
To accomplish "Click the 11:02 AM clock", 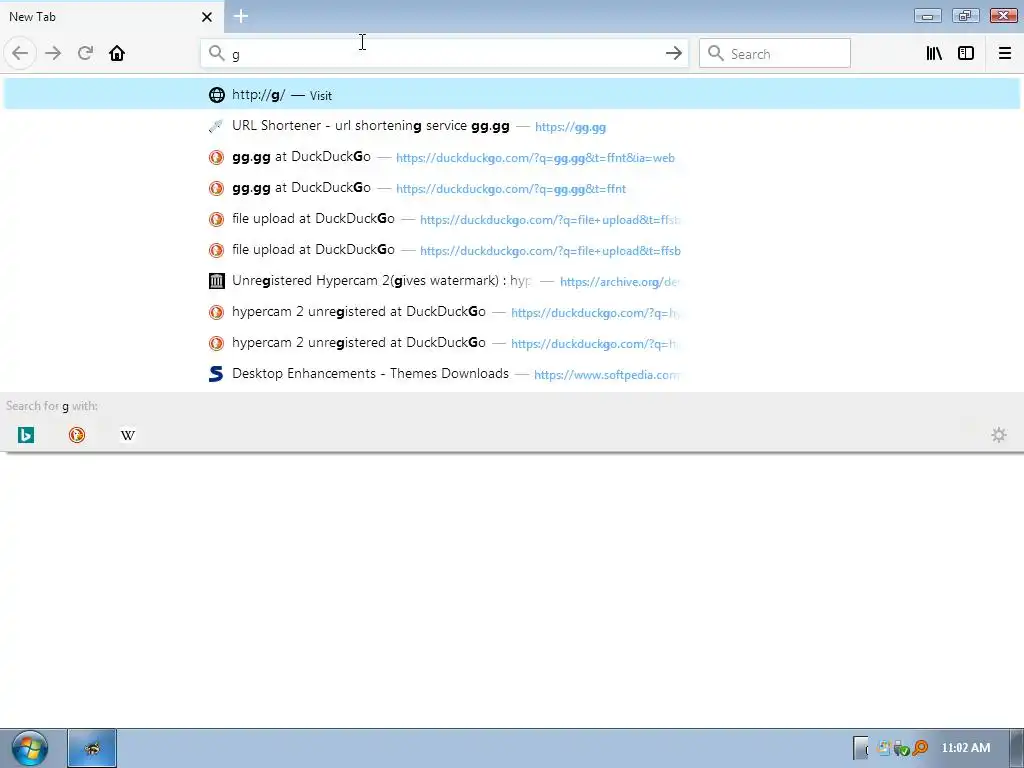I will (x=965, y=748).
